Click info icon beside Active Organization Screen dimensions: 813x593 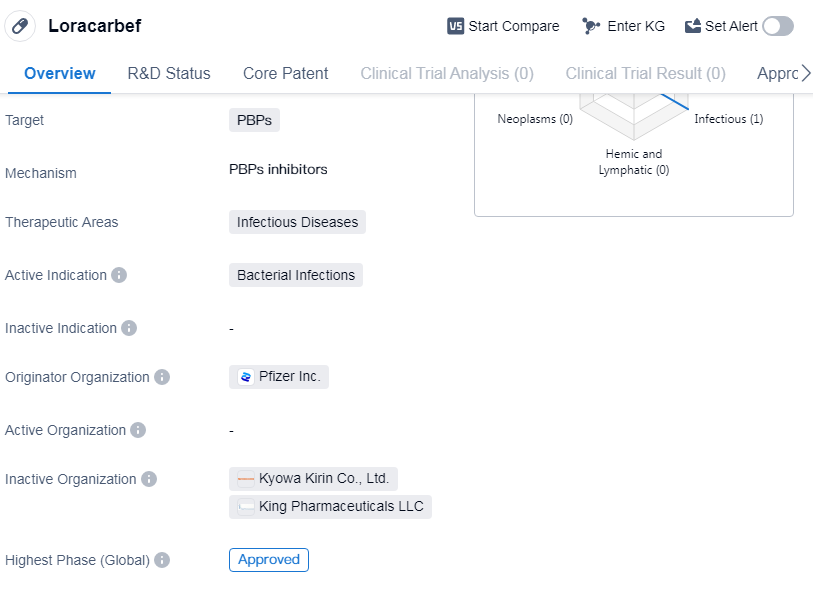tap(138, 430)
